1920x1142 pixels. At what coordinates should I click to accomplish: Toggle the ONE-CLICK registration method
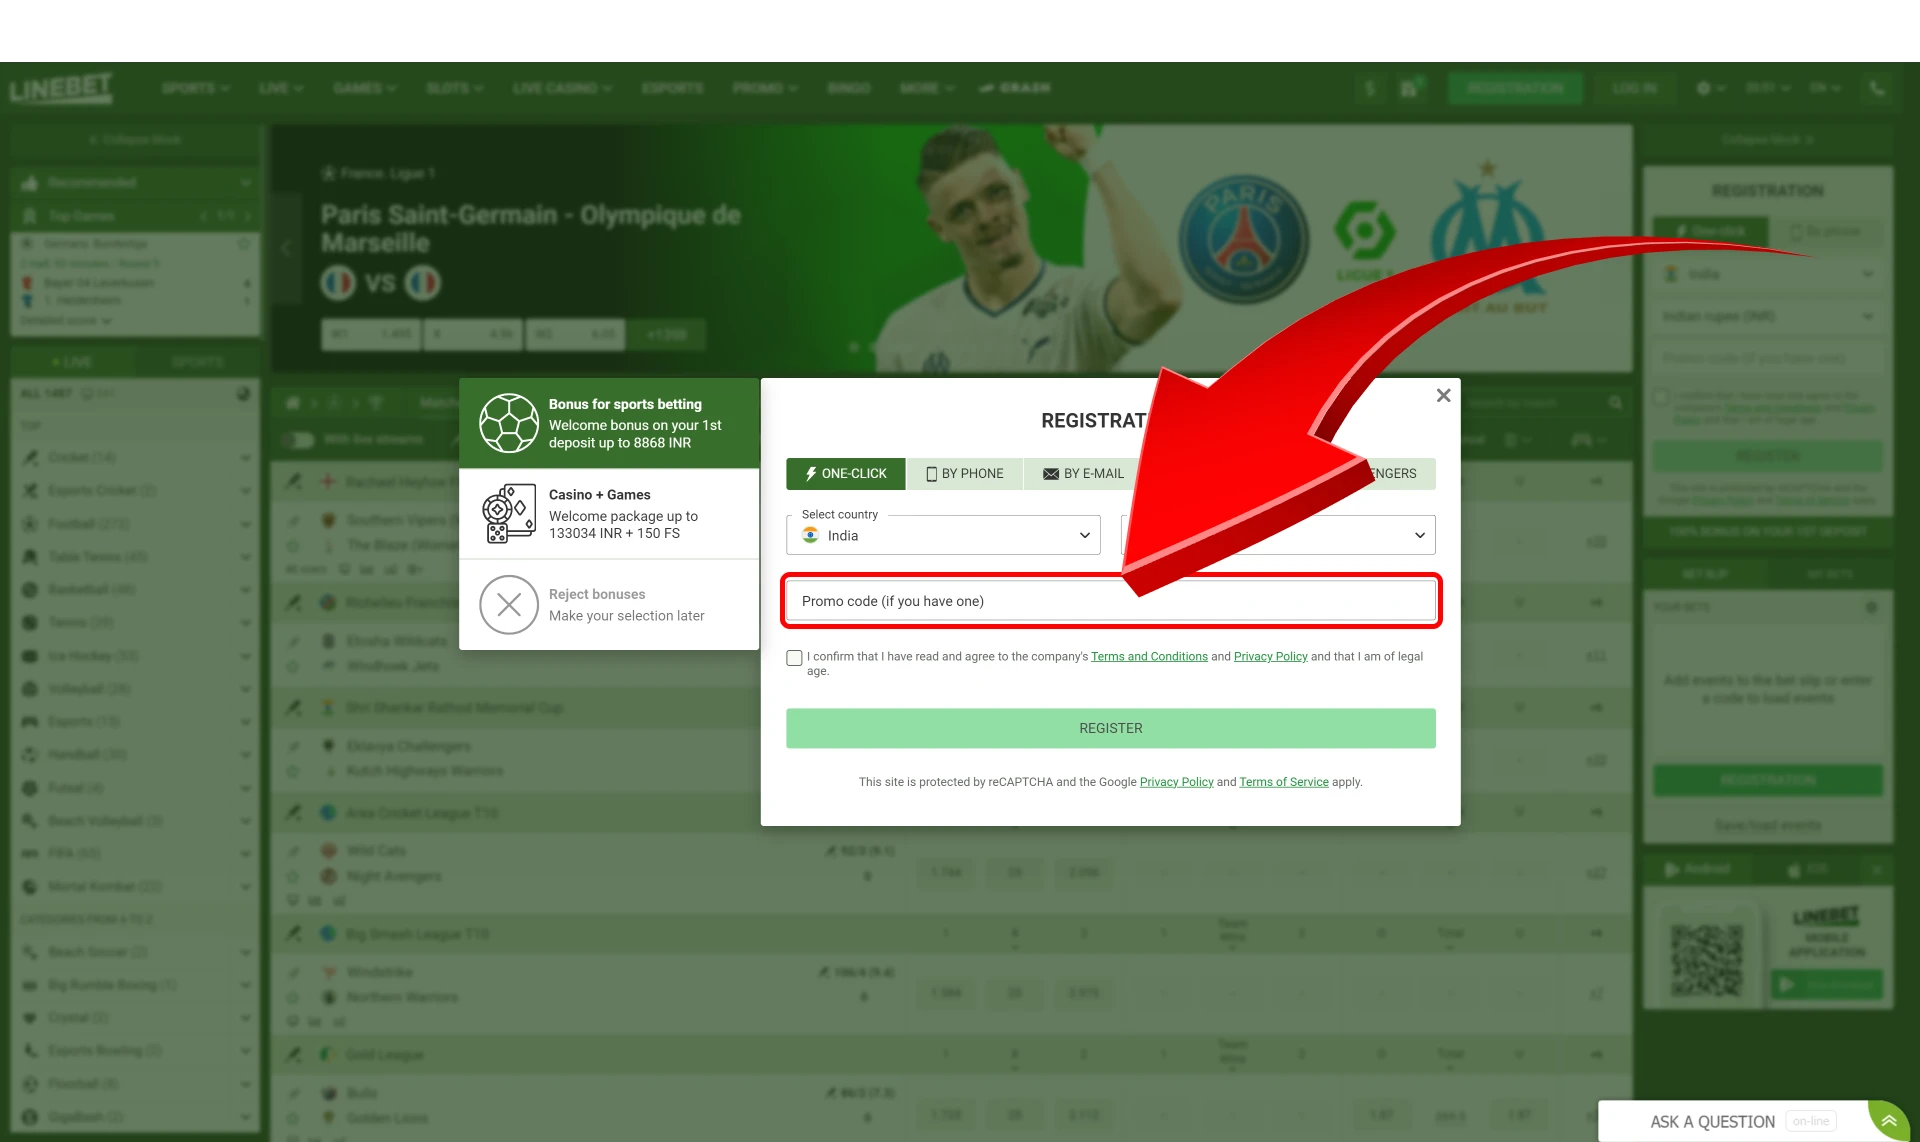click(x=845, y=473)
